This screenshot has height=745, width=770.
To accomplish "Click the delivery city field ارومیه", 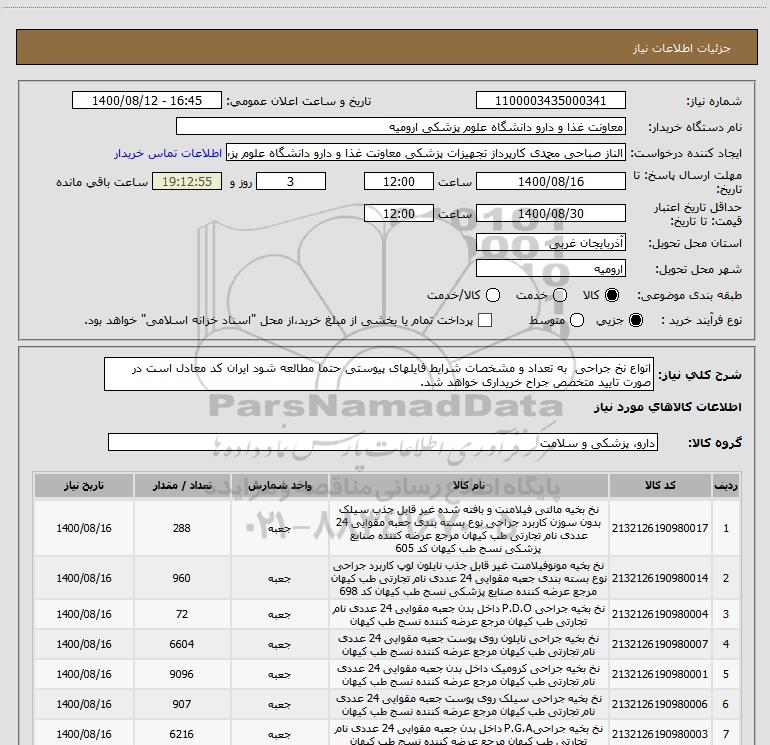I will 551,269.
